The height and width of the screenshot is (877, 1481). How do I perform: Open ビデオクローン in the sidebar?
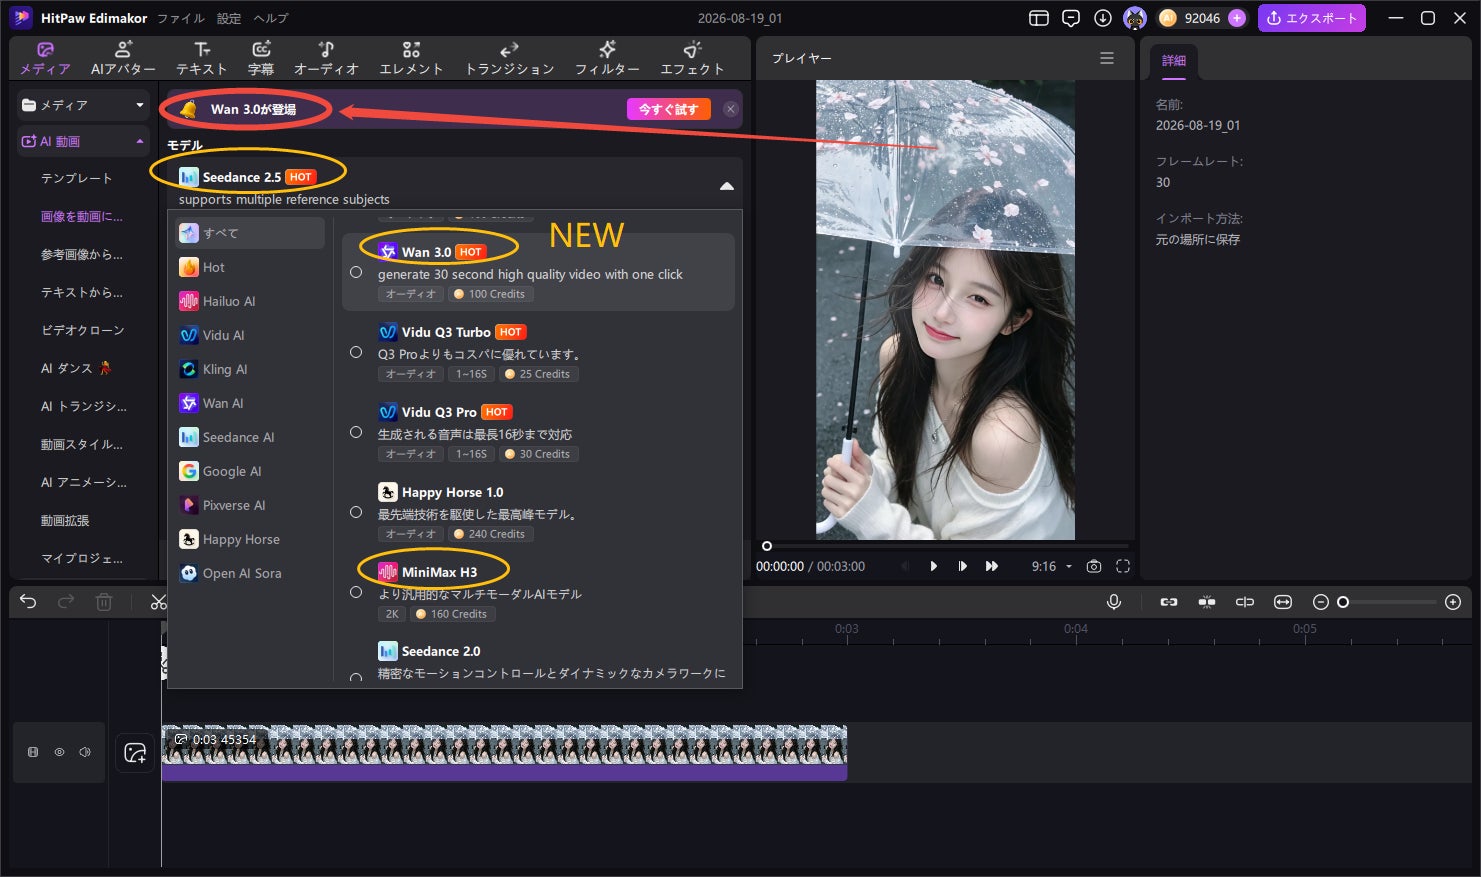83,330
